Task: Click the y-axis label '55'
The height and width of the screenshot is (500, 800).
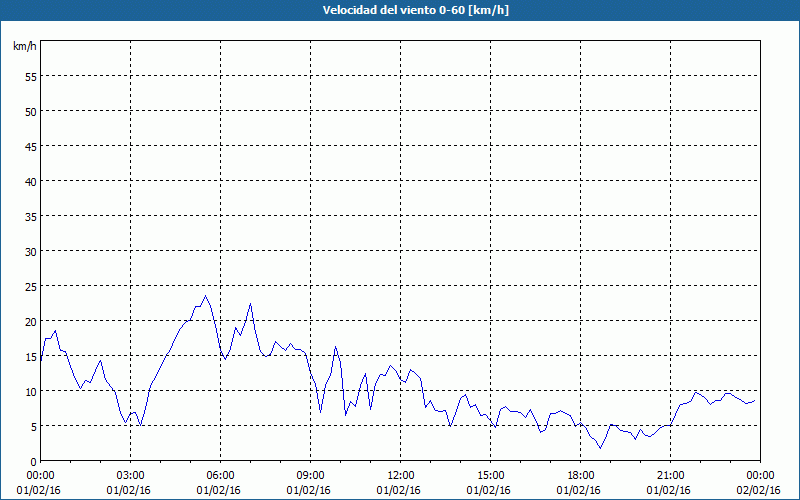Action: [31, 77]
